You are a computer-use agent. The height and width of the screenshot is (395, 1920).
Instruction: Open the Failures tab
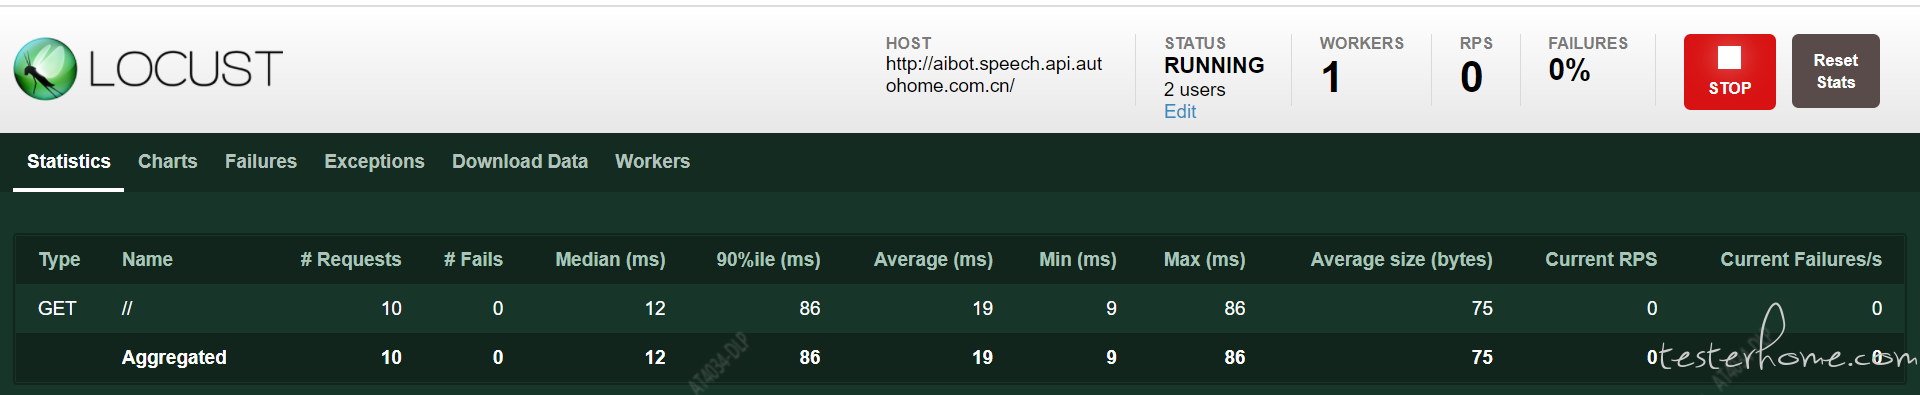(x=260, y=161)
